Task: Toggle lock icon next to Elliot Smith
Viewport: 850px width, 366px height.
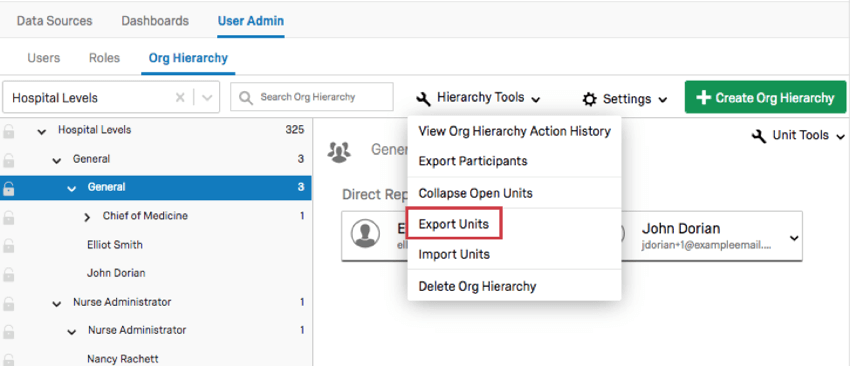Action: [9, 246]
